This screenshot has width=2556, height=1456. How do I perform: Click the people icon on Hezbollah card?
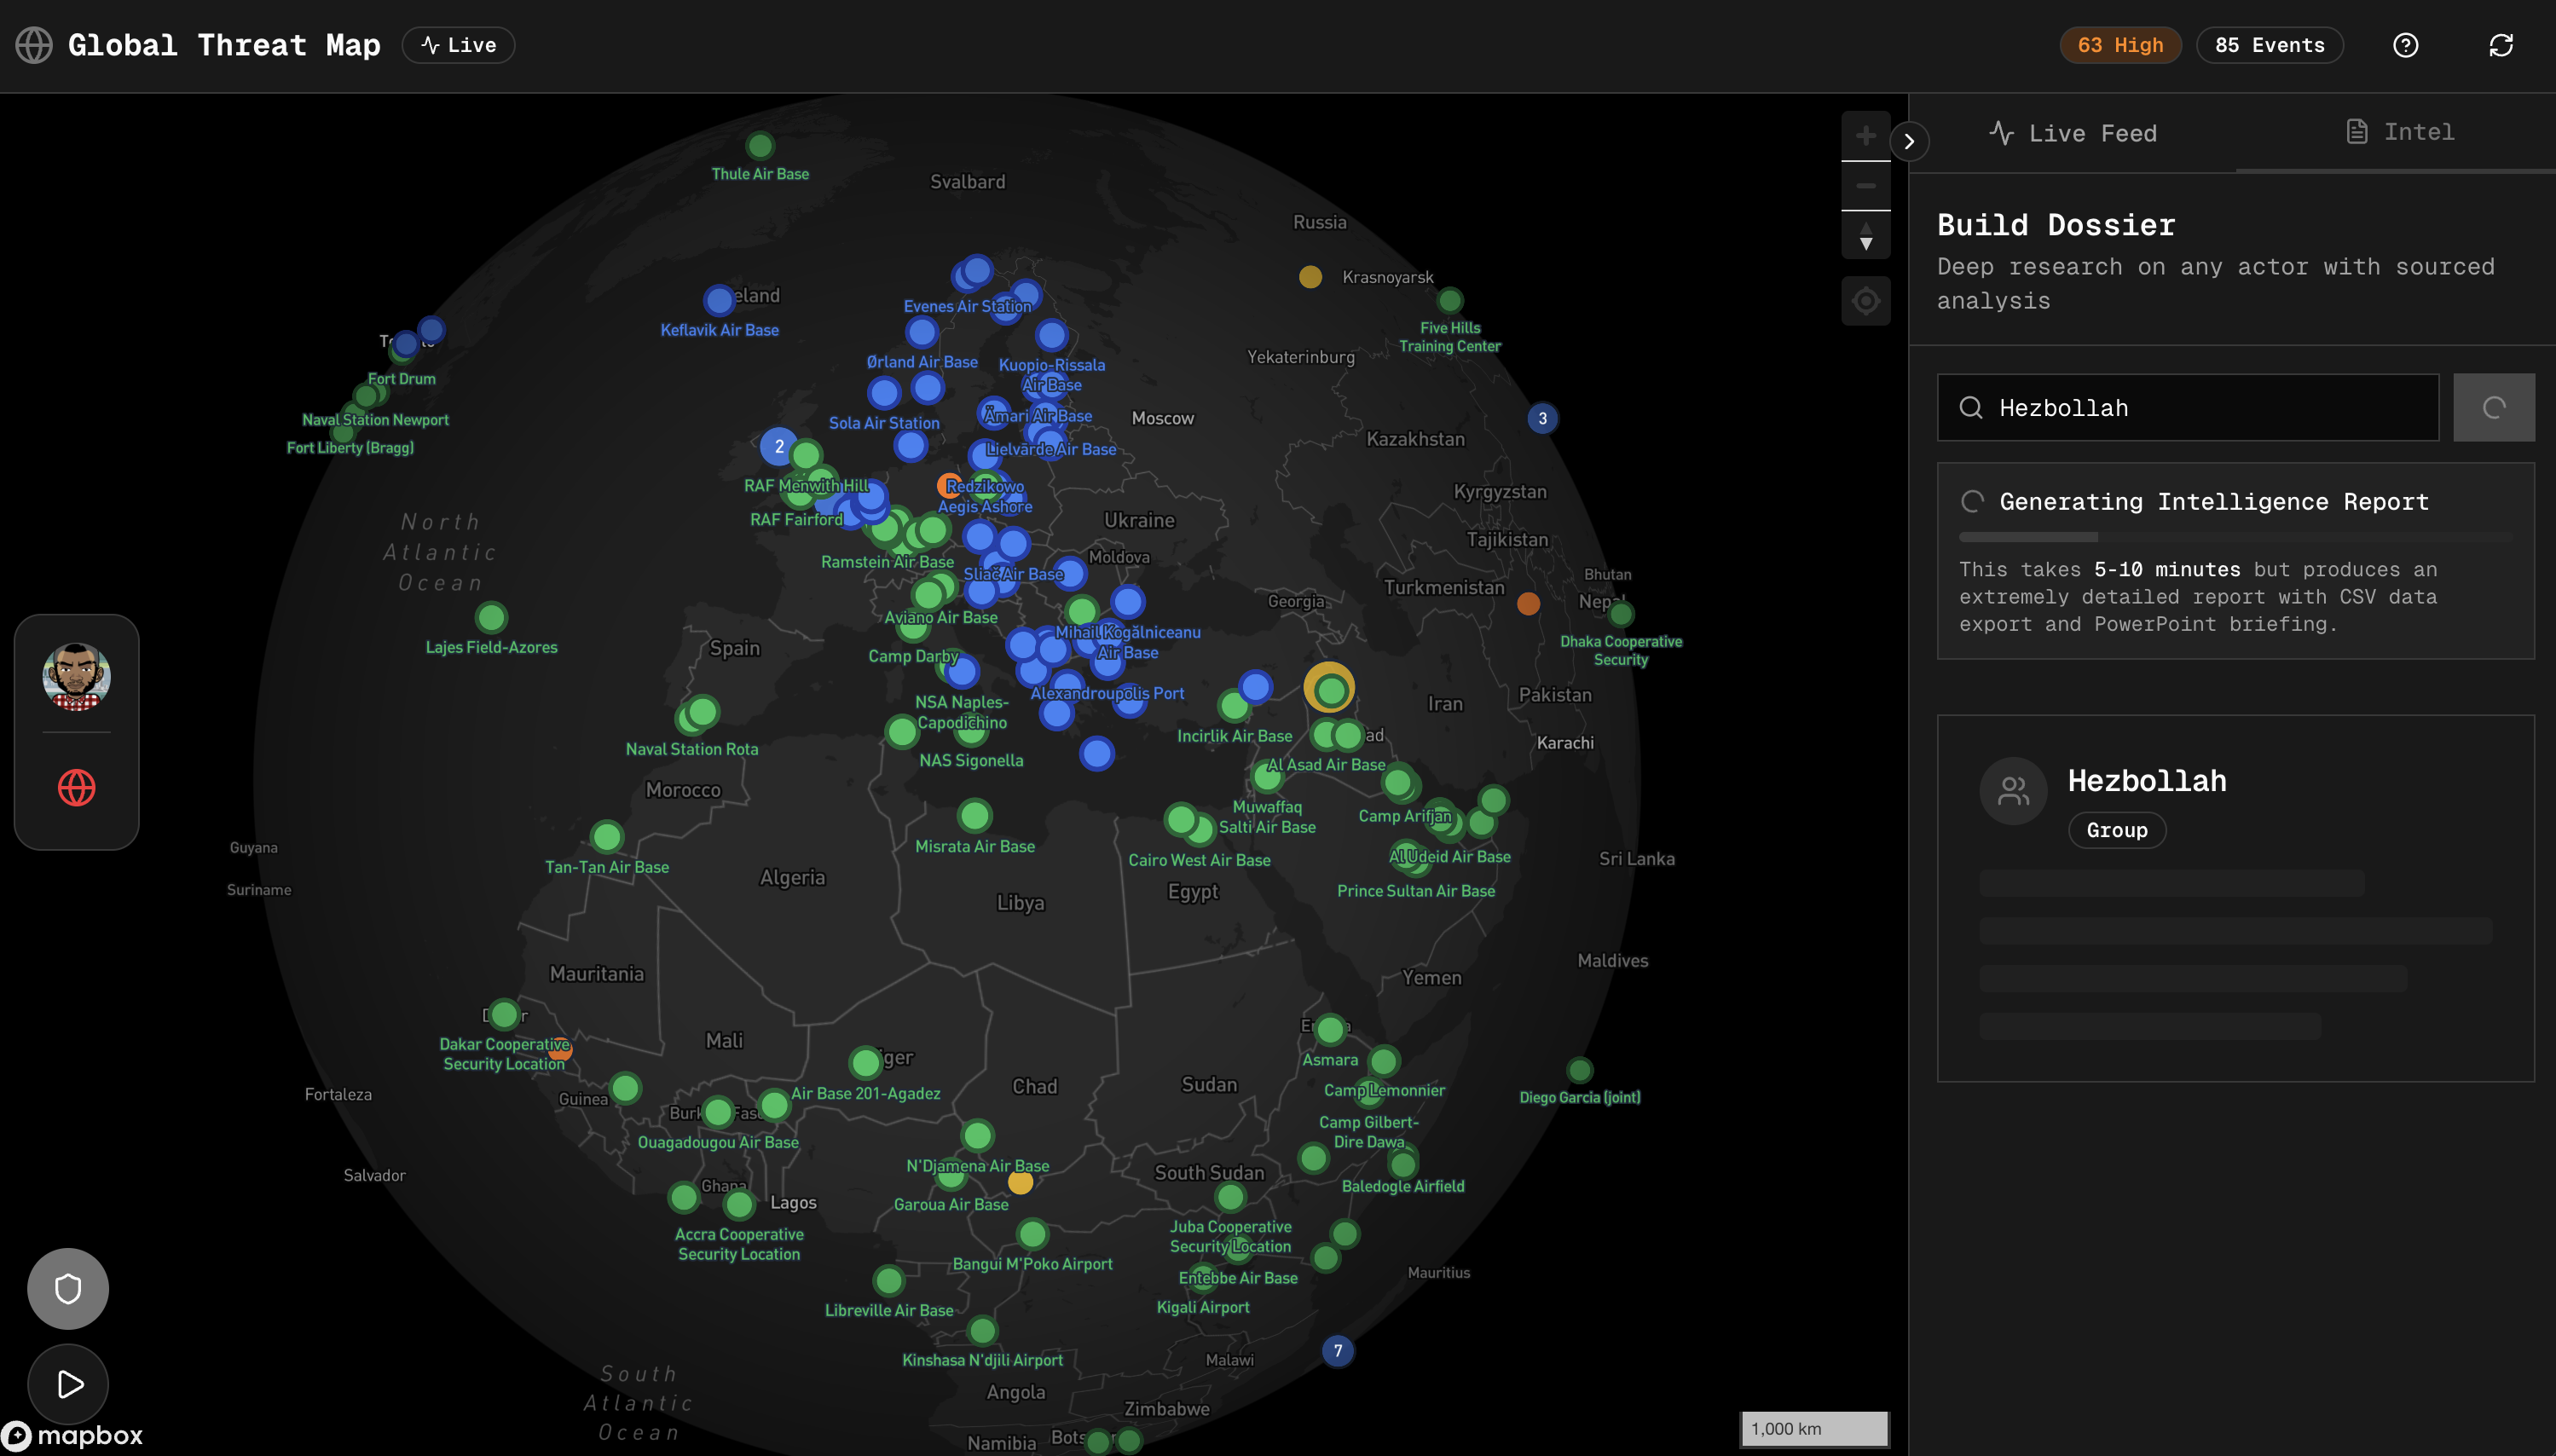coord(2013,791)
